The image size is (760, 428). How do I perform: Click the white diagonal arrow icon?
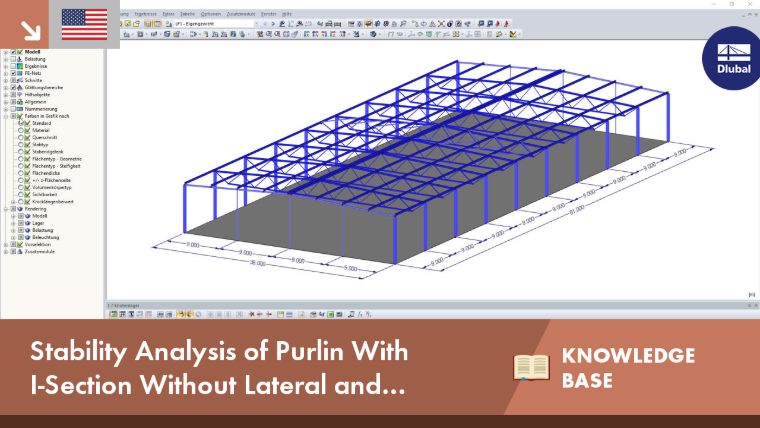31,31
